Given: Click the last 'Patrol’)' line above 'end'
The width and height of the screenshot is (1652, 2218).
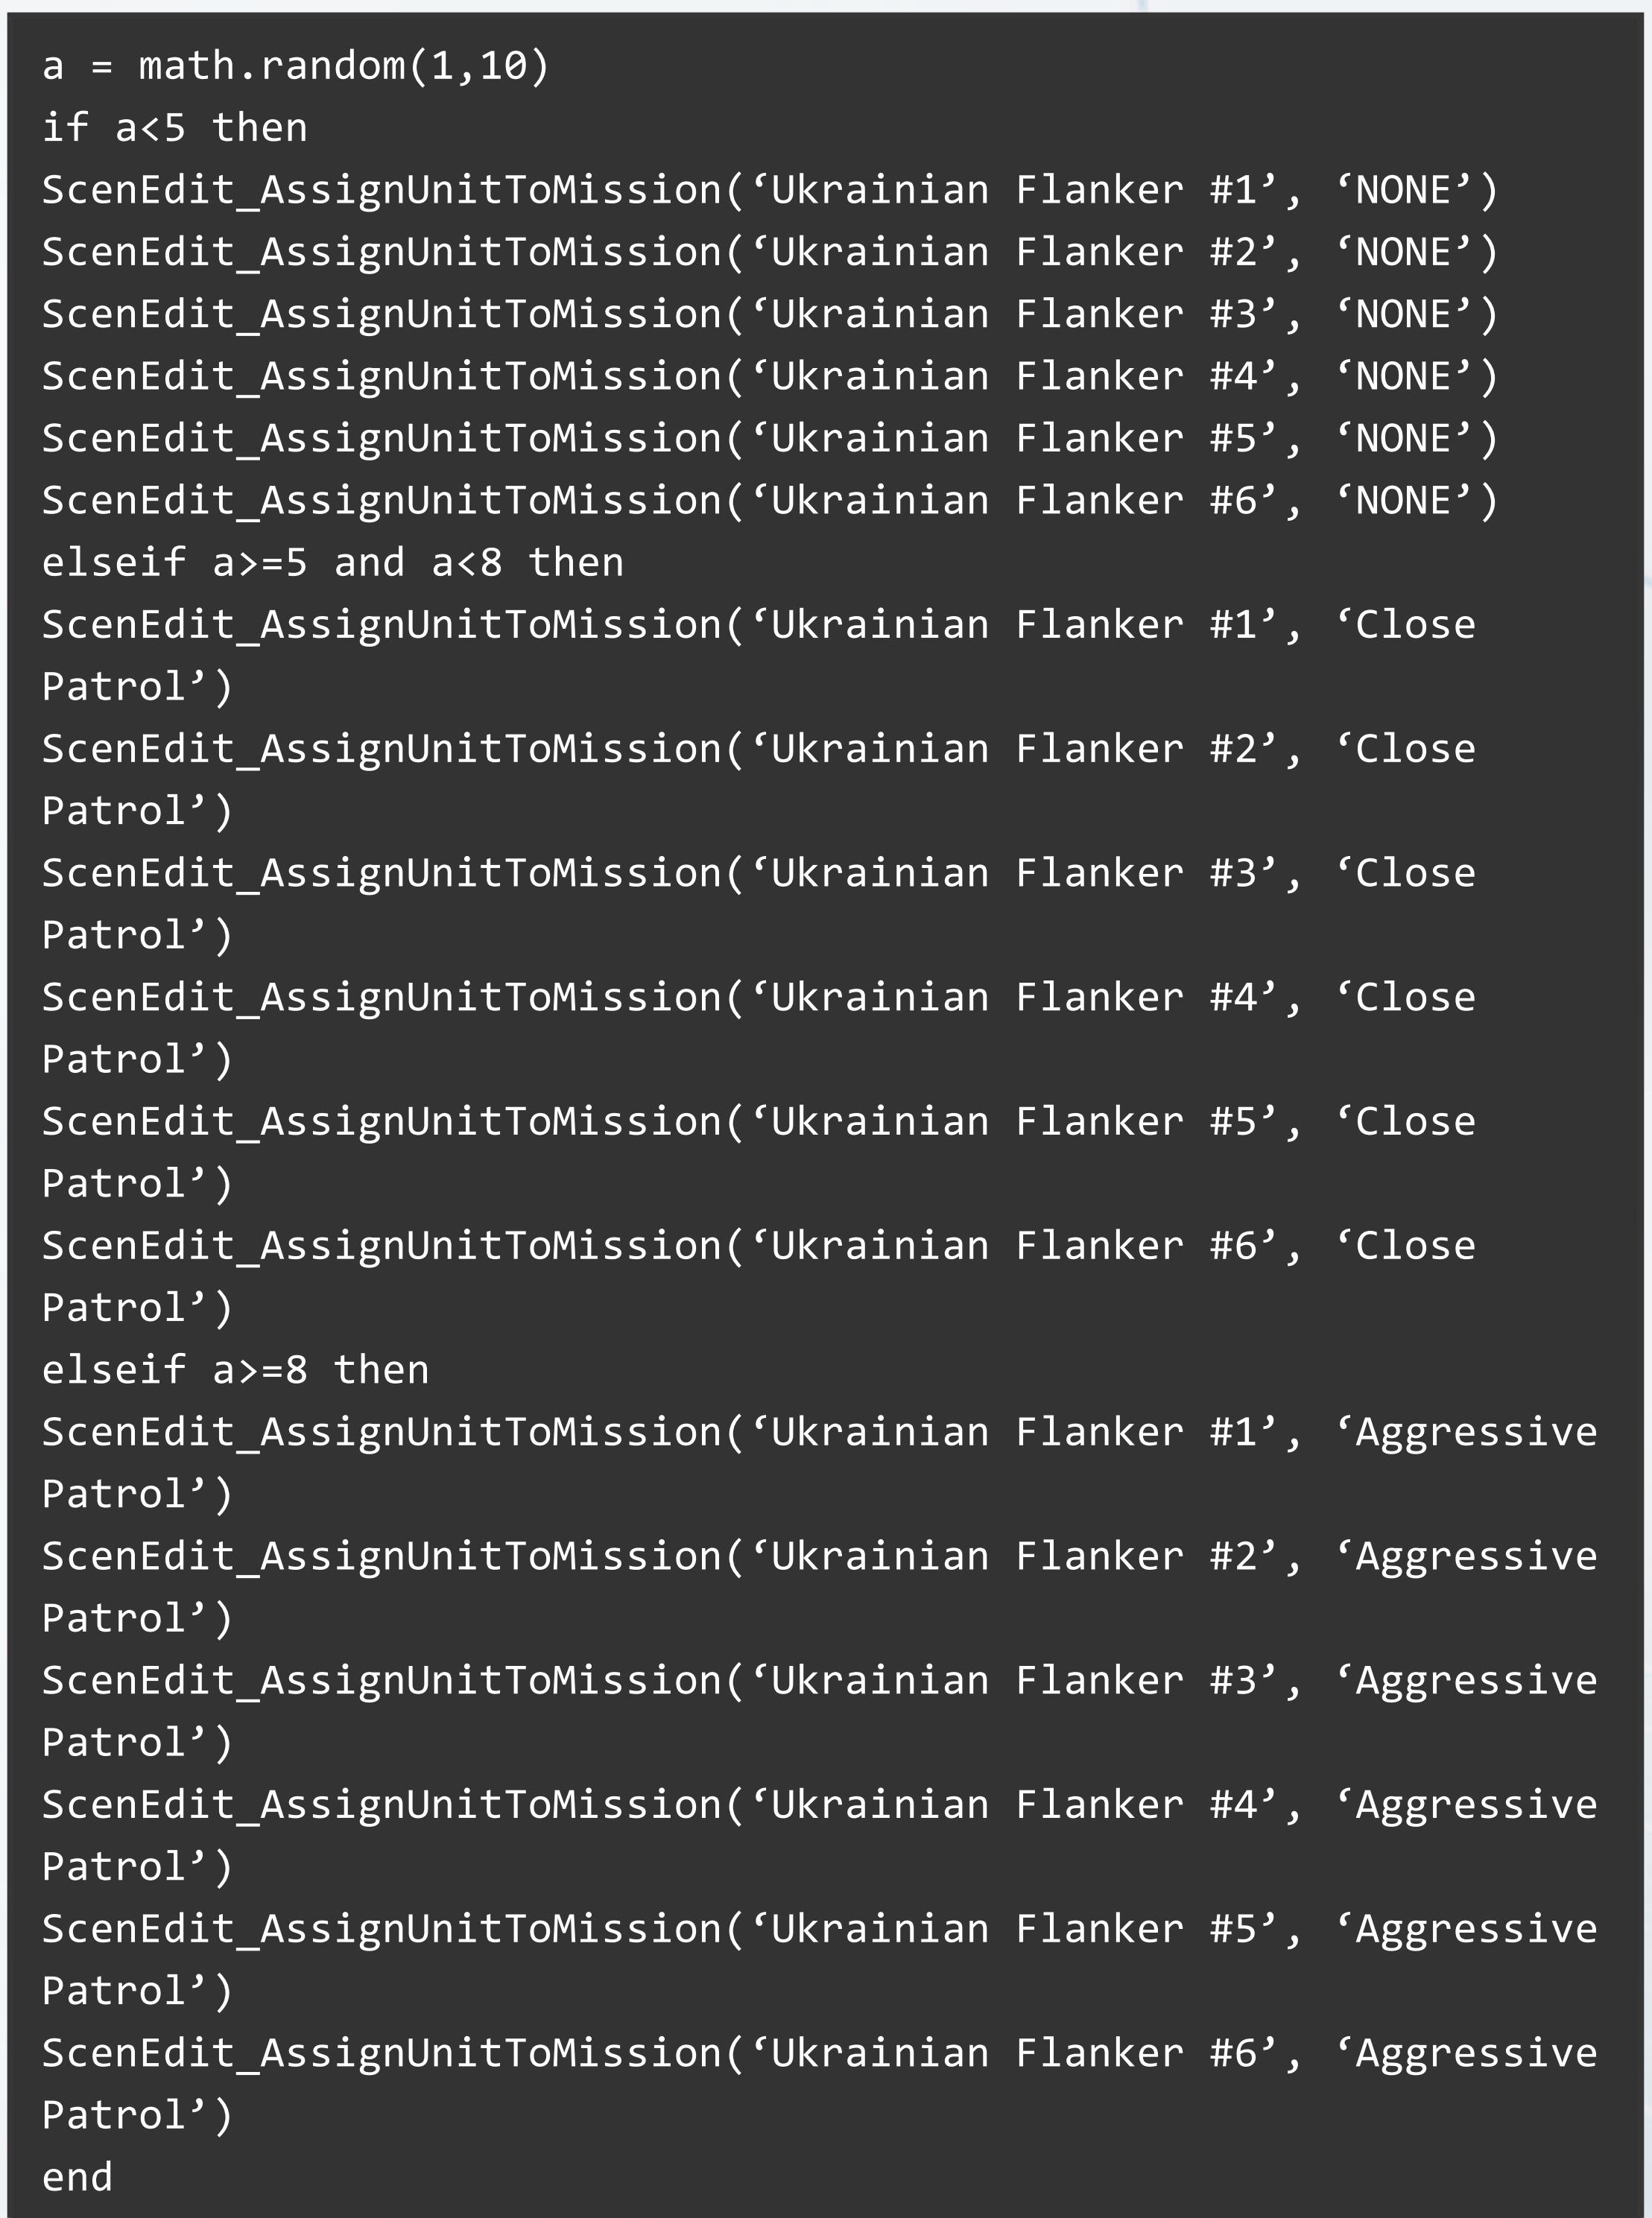Looking at the screenshot, I should (x=137, y=2115).
